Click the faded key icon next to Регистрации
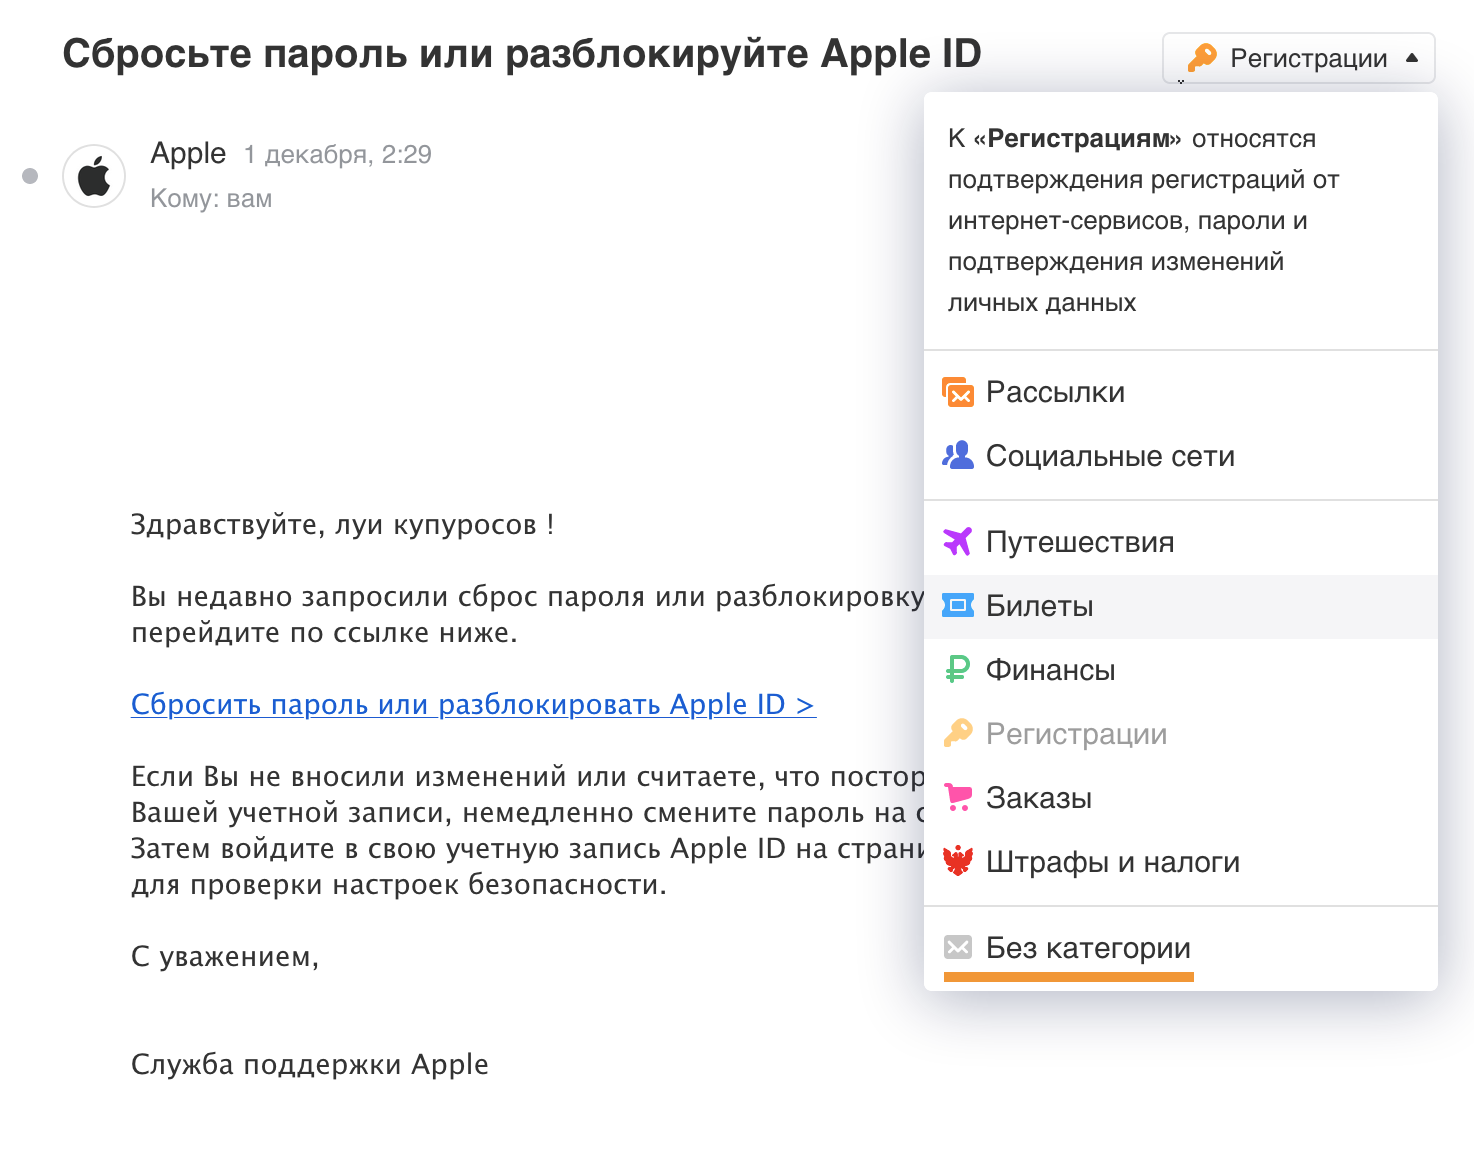Screen dimensions: 1474x1150 point(958,734)
